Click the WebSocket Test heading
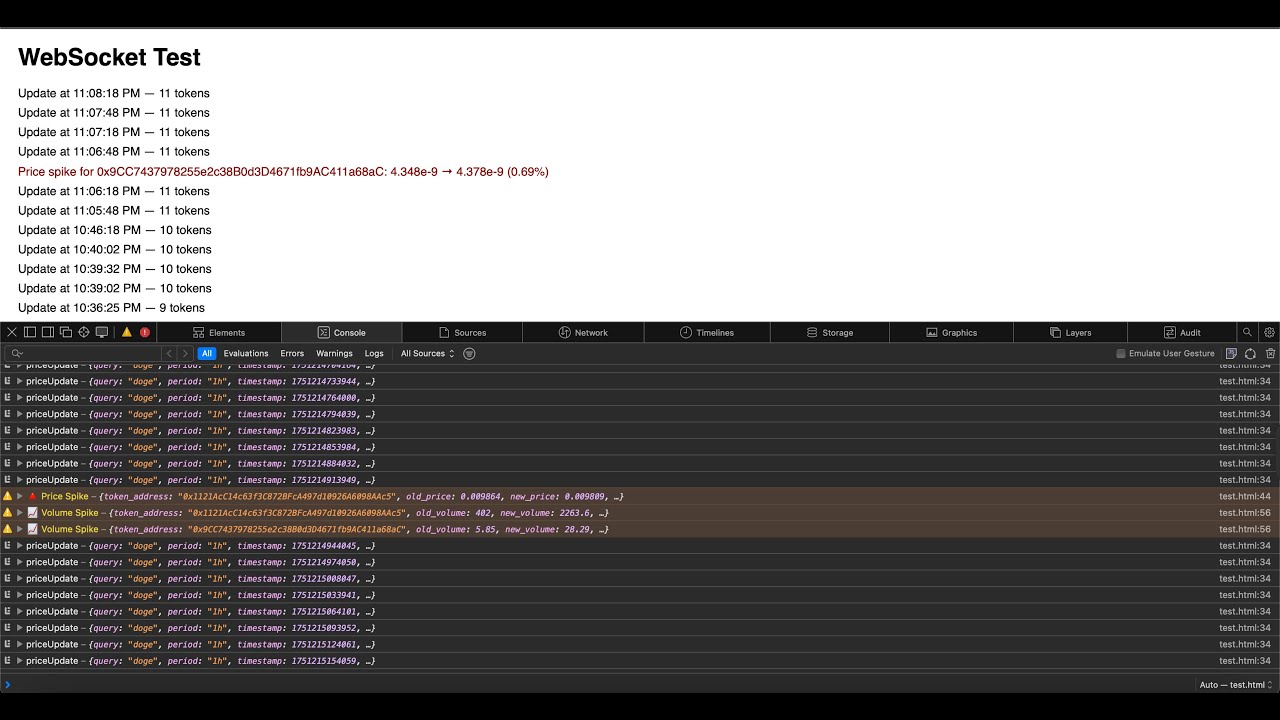The height and width of the screenshot is (720, 1280). pyautogui.click(x=109, y=57)
